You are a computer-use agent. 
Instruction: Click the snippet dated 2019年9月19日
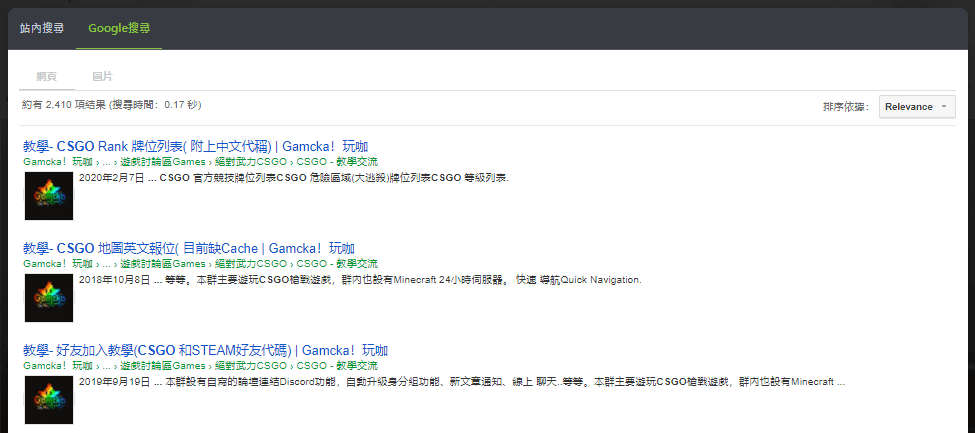tap(462, 382)
